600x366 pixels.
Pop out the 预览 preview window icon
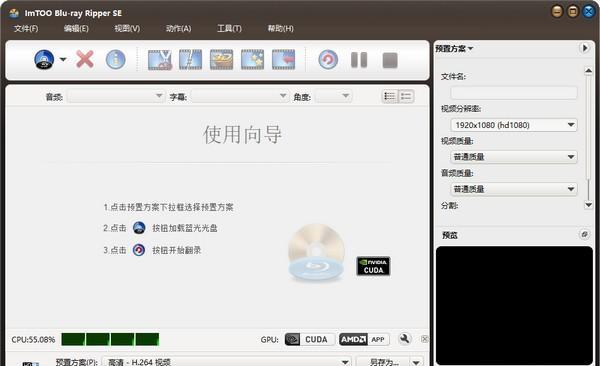tap(584, 234)
